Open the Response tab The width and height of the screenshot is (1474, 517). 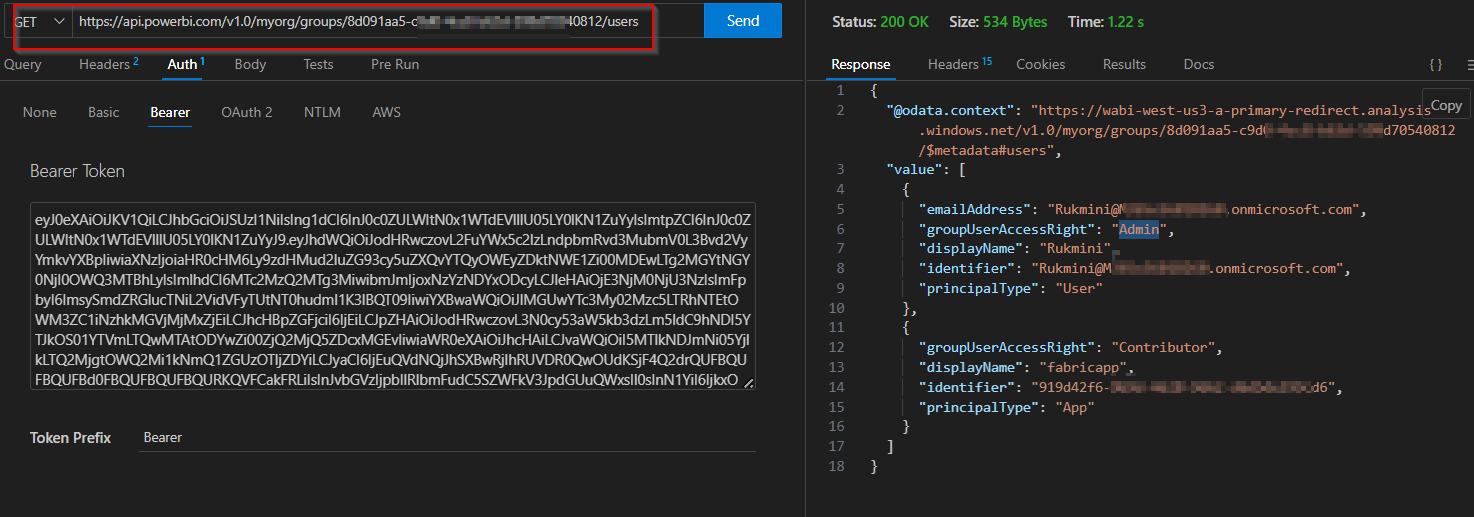click(860, 64)
